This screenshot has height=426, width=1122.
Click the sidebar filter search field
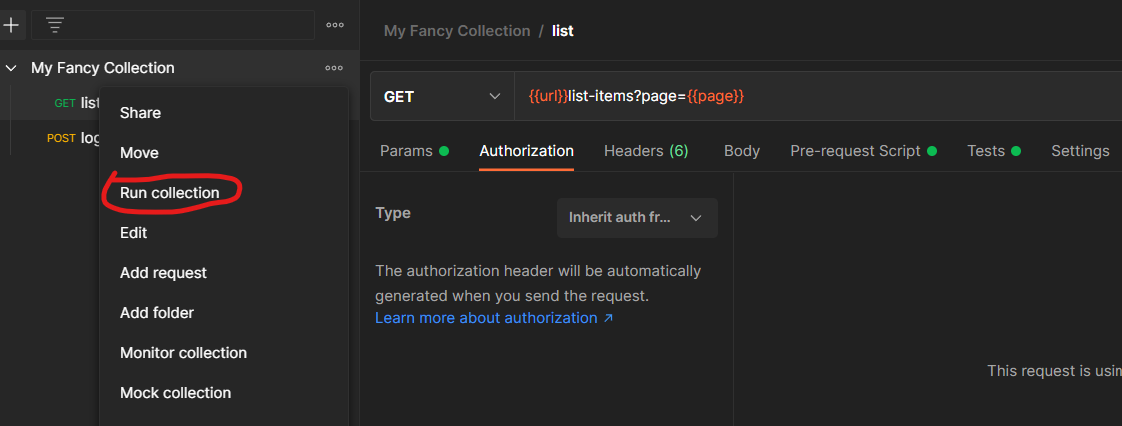coord(172,25)
